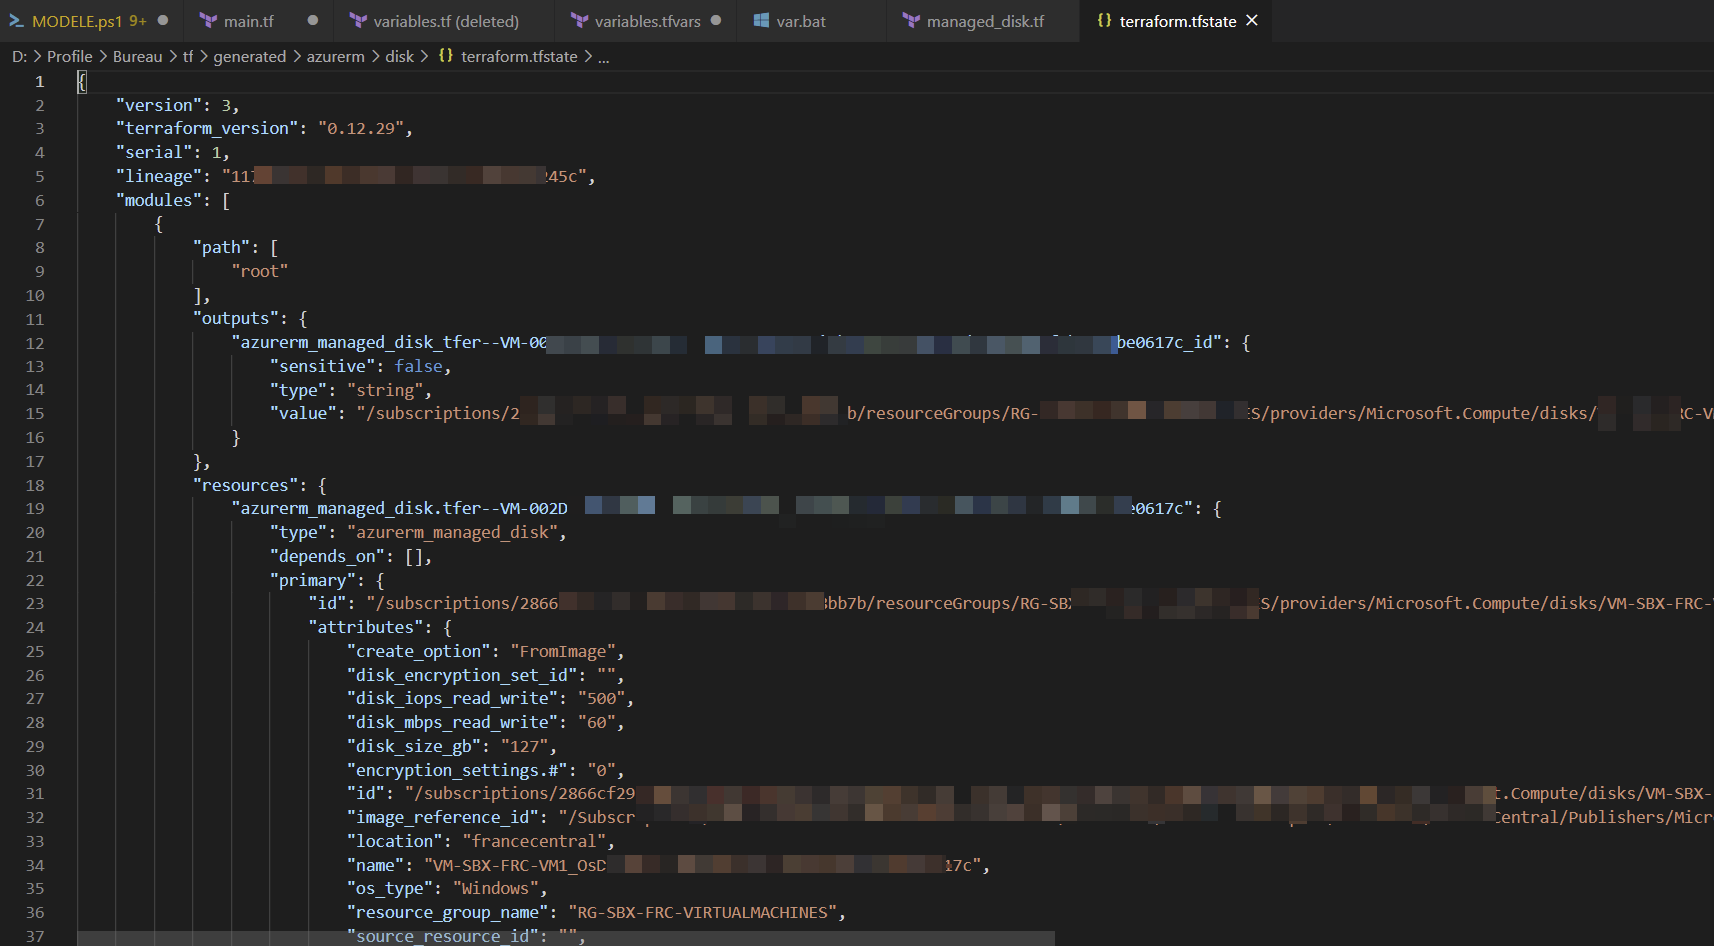Click the Terraform icon on main.tf tab
Image resolution: width=1714 pixels, height=946 pixels.
click(x=208, y=21)
